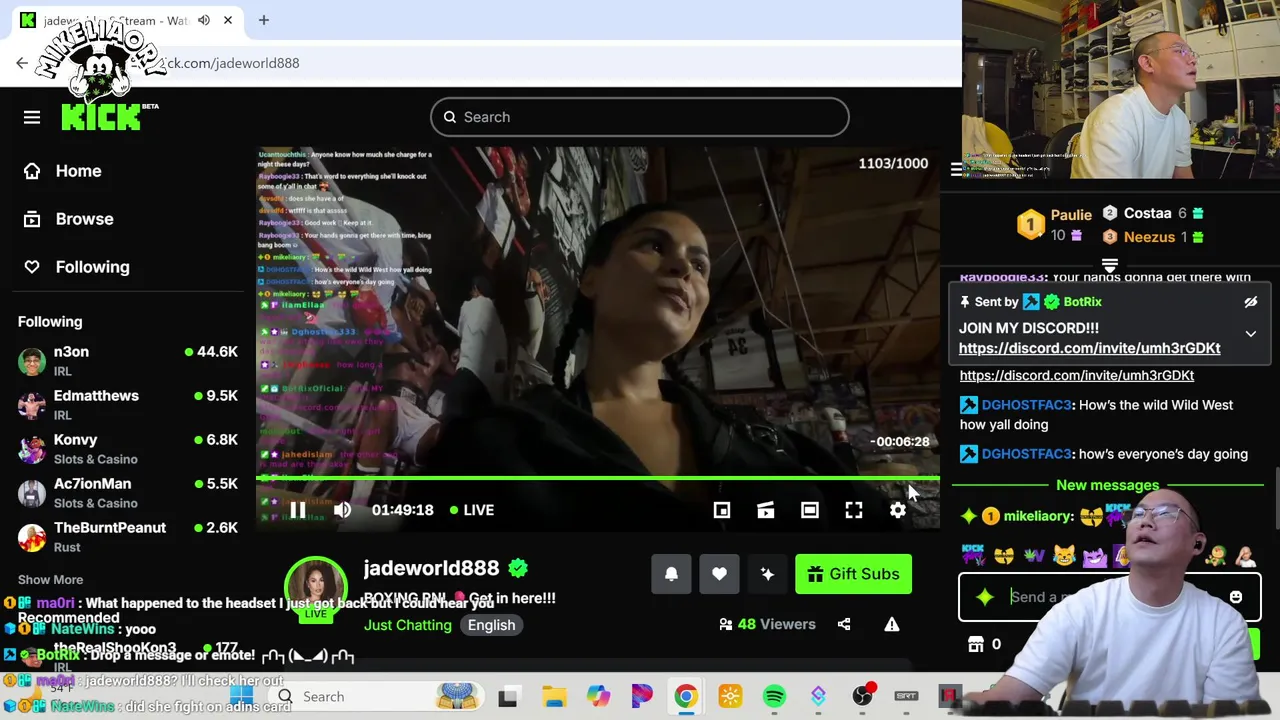This screenshot has height=720, width=1280.
Task: Open Konvy channel from sidebar
Action: tap(128, 449)
